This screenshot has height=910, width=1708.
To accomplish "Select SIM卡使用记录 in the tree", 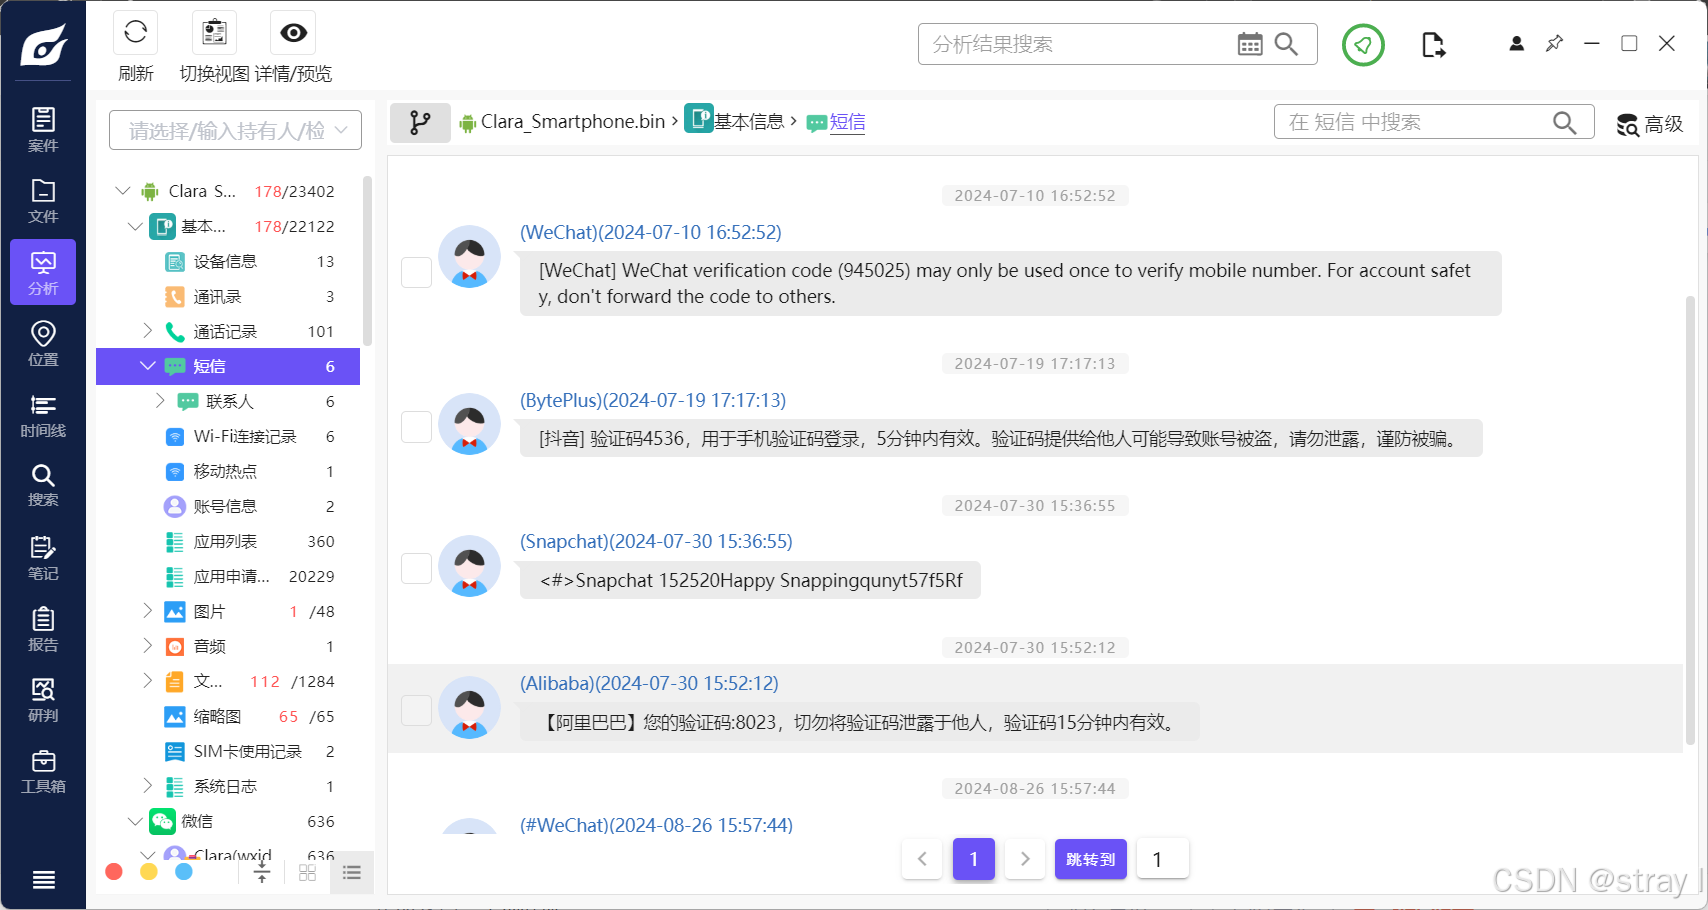I will 248,751.
